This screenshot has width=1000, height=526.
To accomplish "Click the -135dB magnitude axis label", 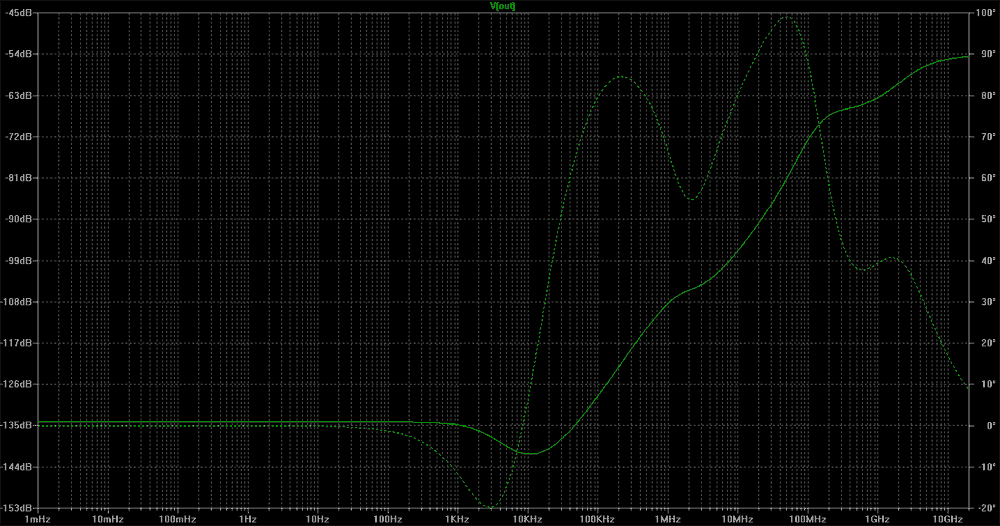I will [17, 425].
